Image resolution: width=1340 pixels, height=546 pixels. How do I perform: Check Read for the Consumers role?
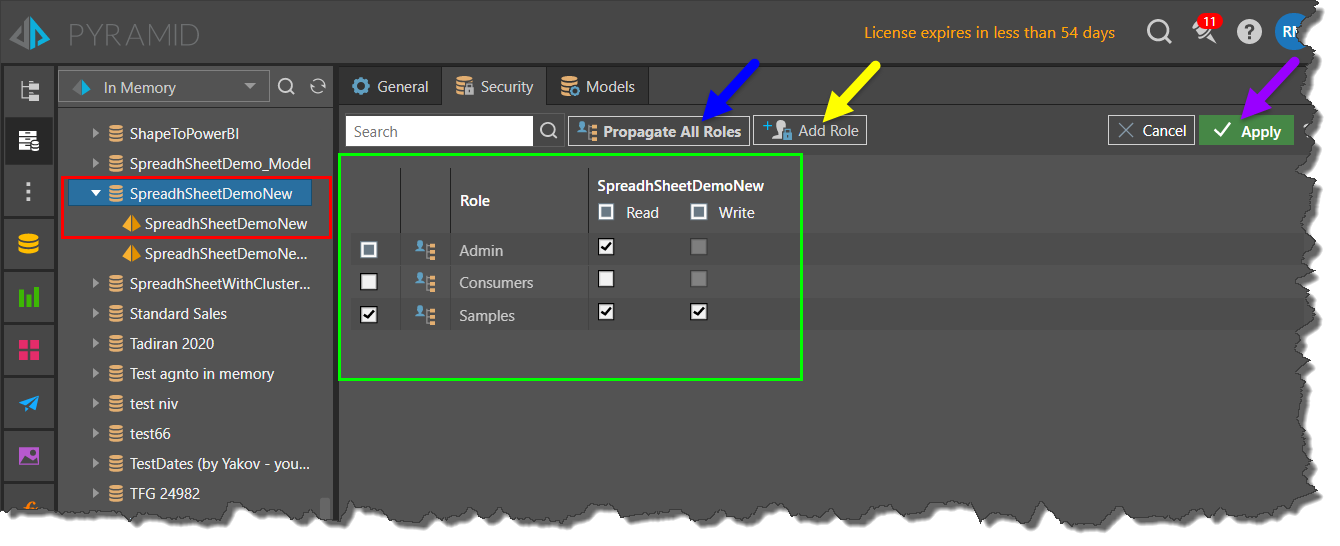[606, 279]
